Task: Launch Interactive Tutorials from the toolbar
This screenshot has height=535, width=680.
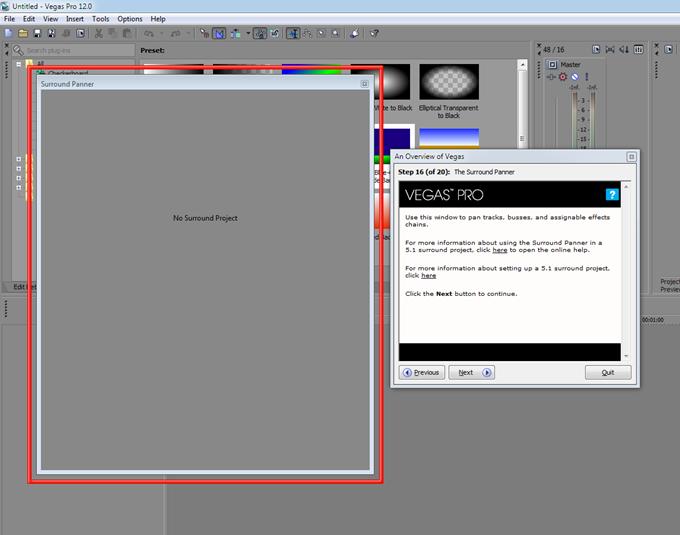Action: pos(354,33)
